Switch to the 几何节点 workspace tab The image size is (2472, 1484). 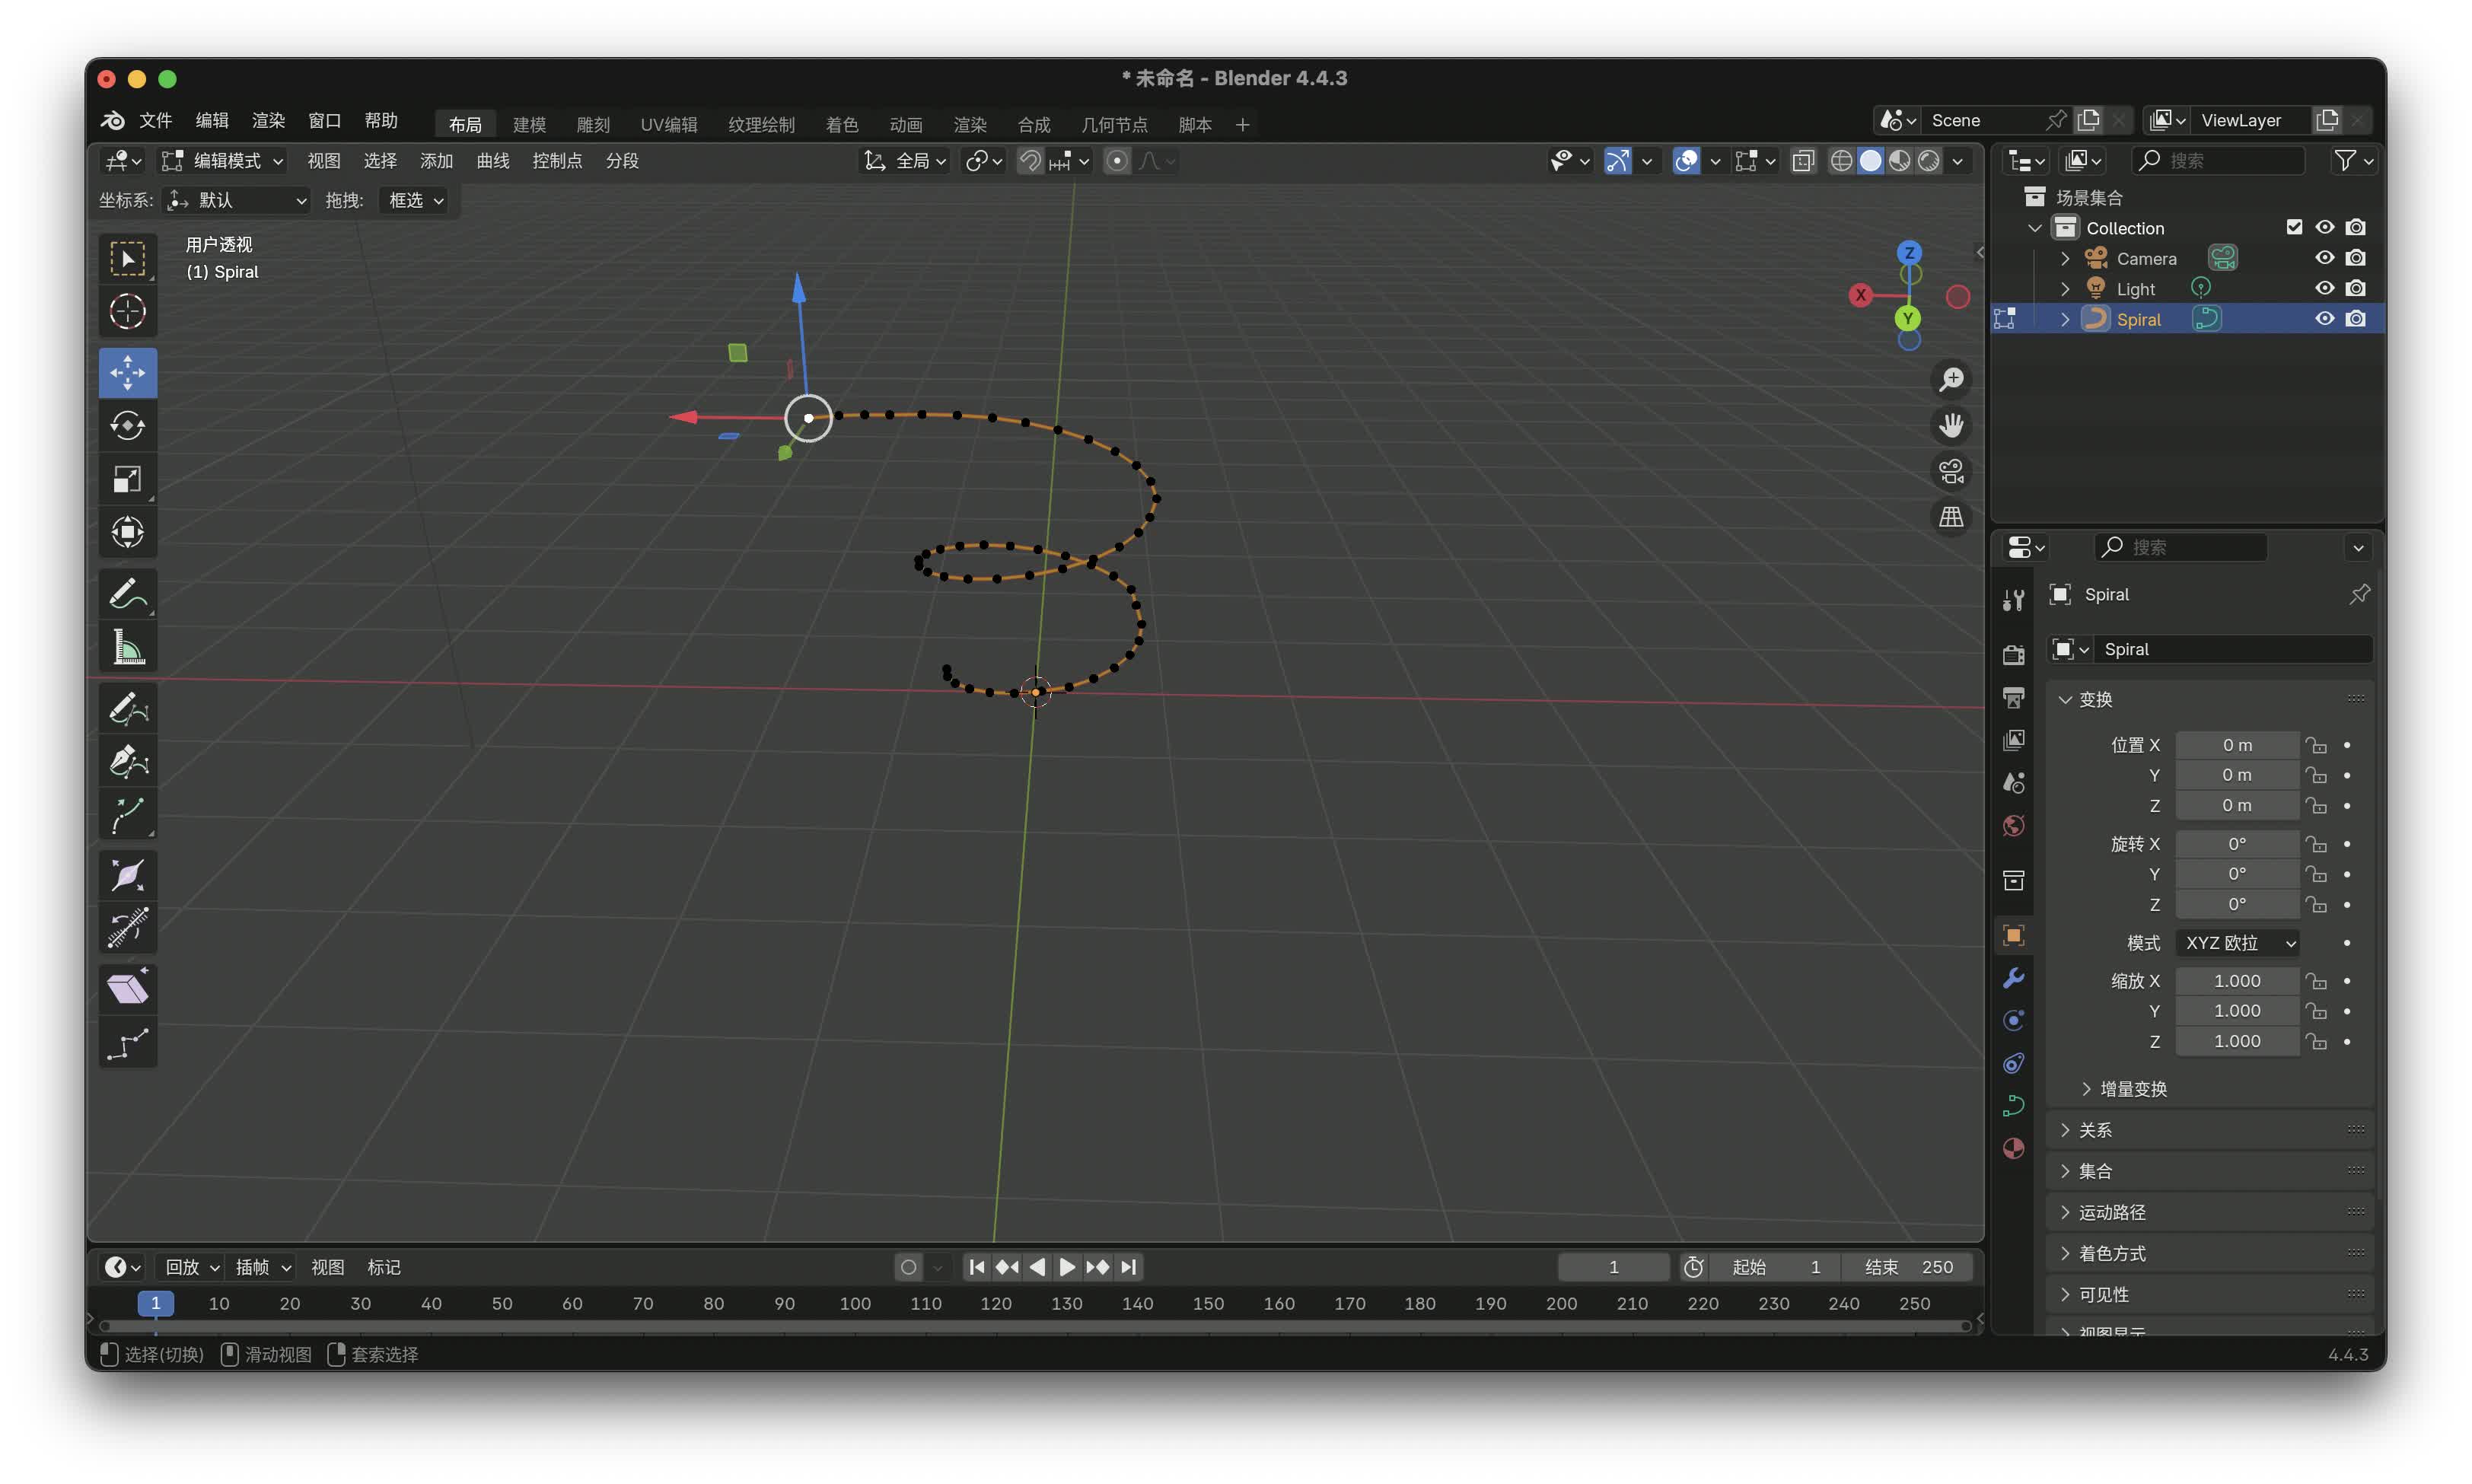pyautogui.click(x=1113, y=124)
